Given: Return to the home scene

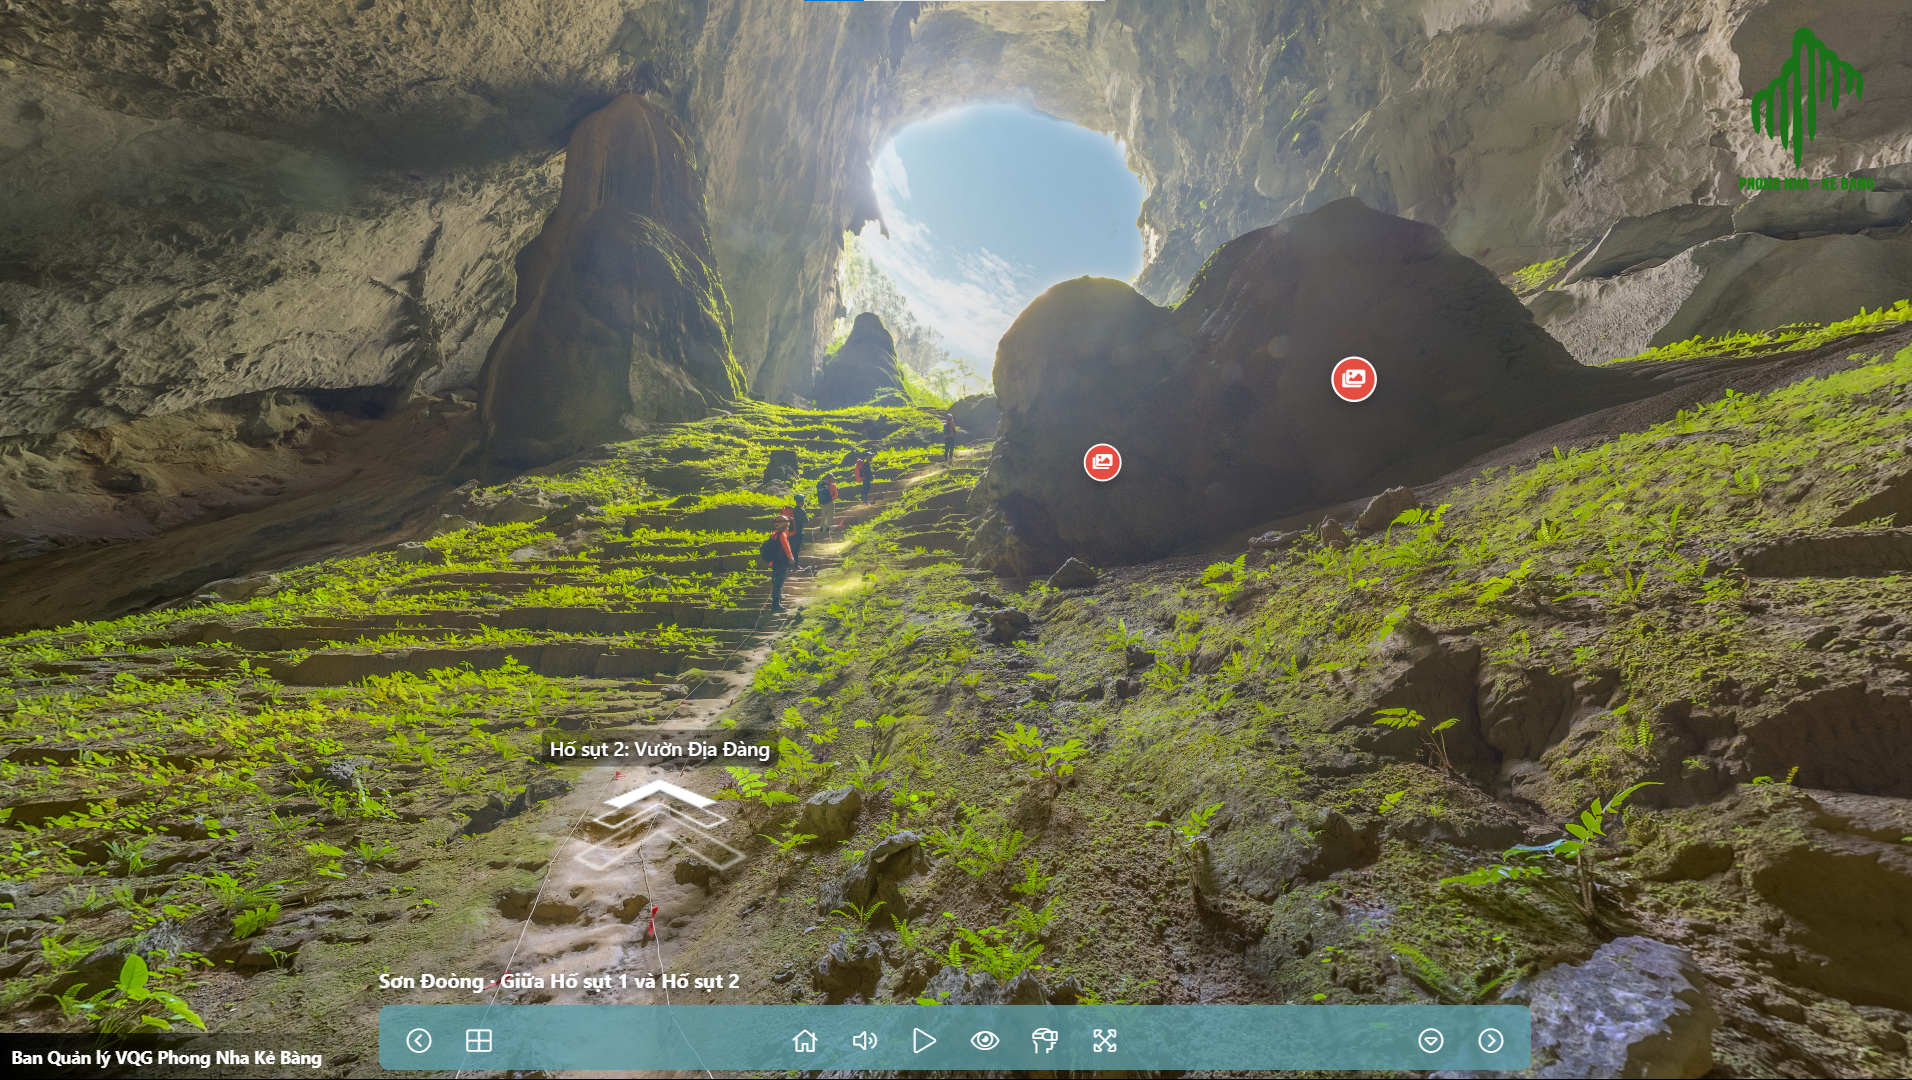Looking at the screenshot, I should [x=805, y=1041].
